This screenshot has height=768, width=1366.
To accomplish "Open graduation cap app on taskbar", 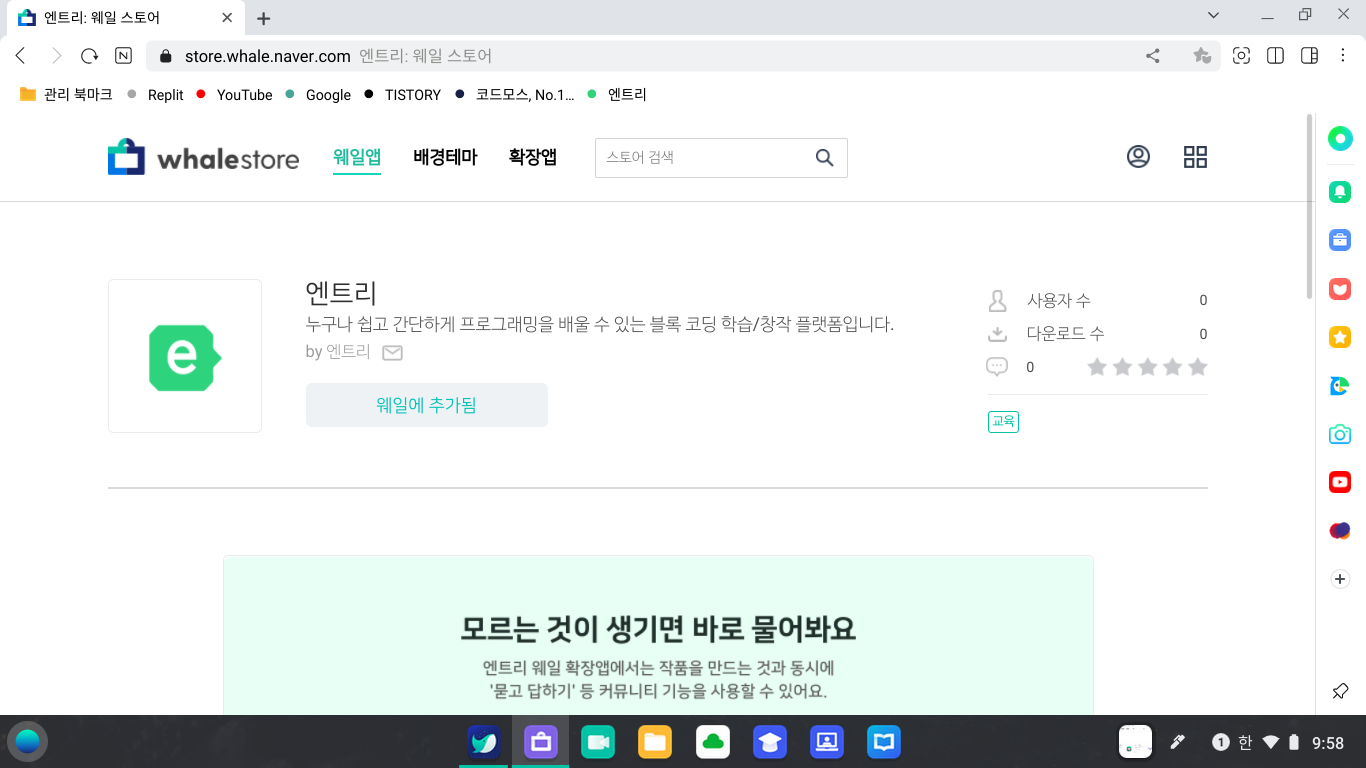I will coord(770,742).
